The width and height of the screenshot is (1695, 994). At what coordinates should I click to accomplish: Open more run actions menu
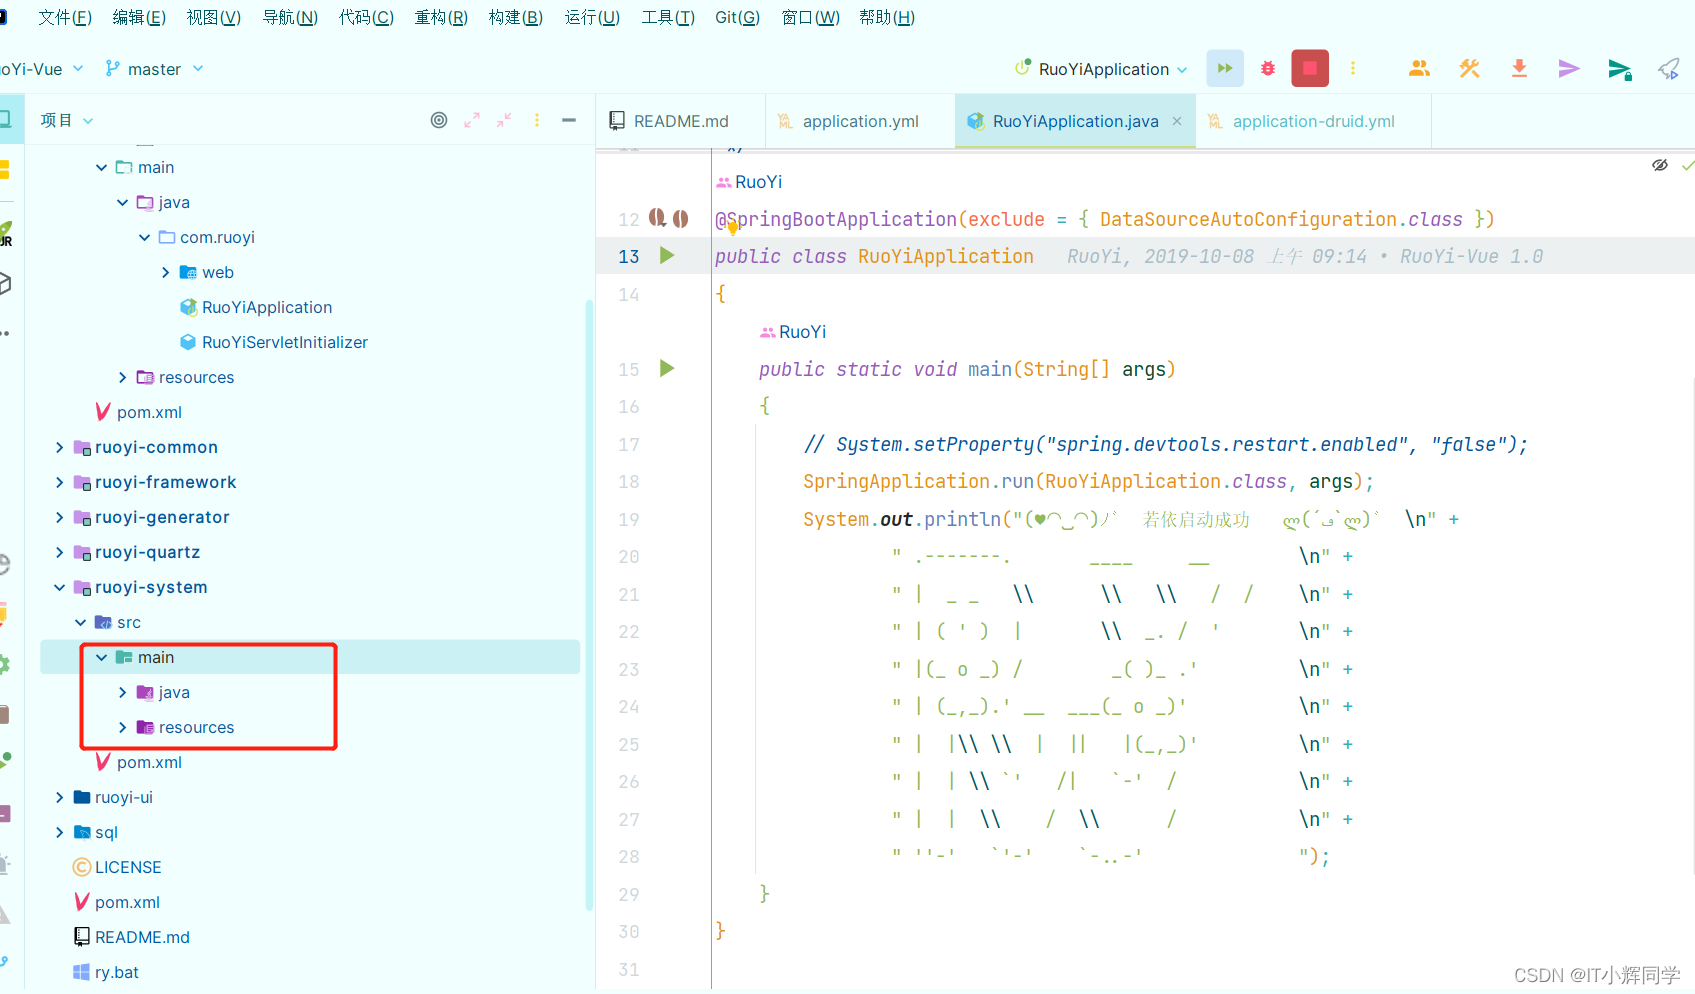tap(1353, 68)
